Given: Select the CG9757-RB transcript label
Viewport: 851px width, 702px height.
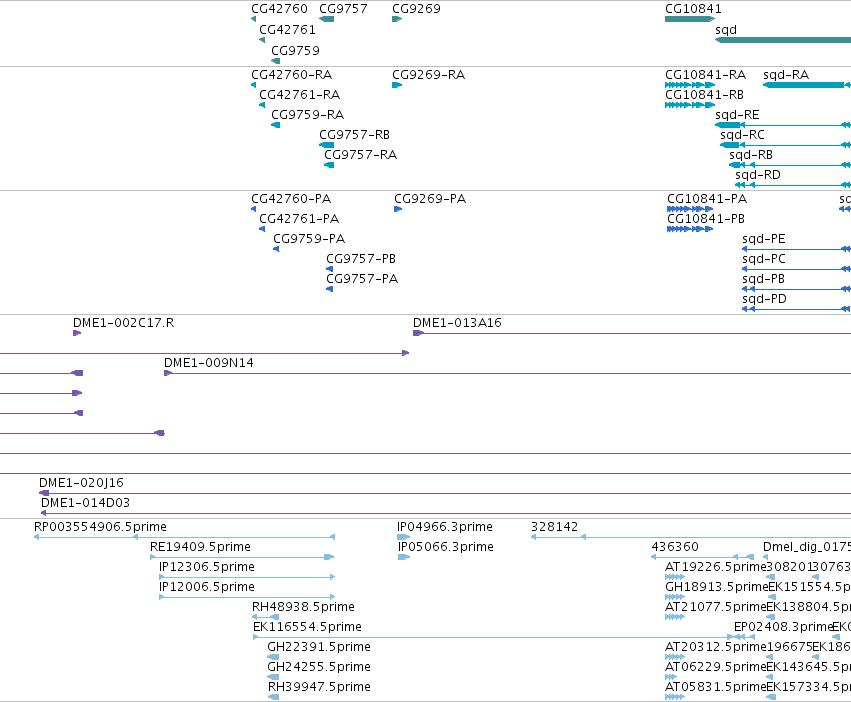Looking at the screenshot, I should [354, 135].
